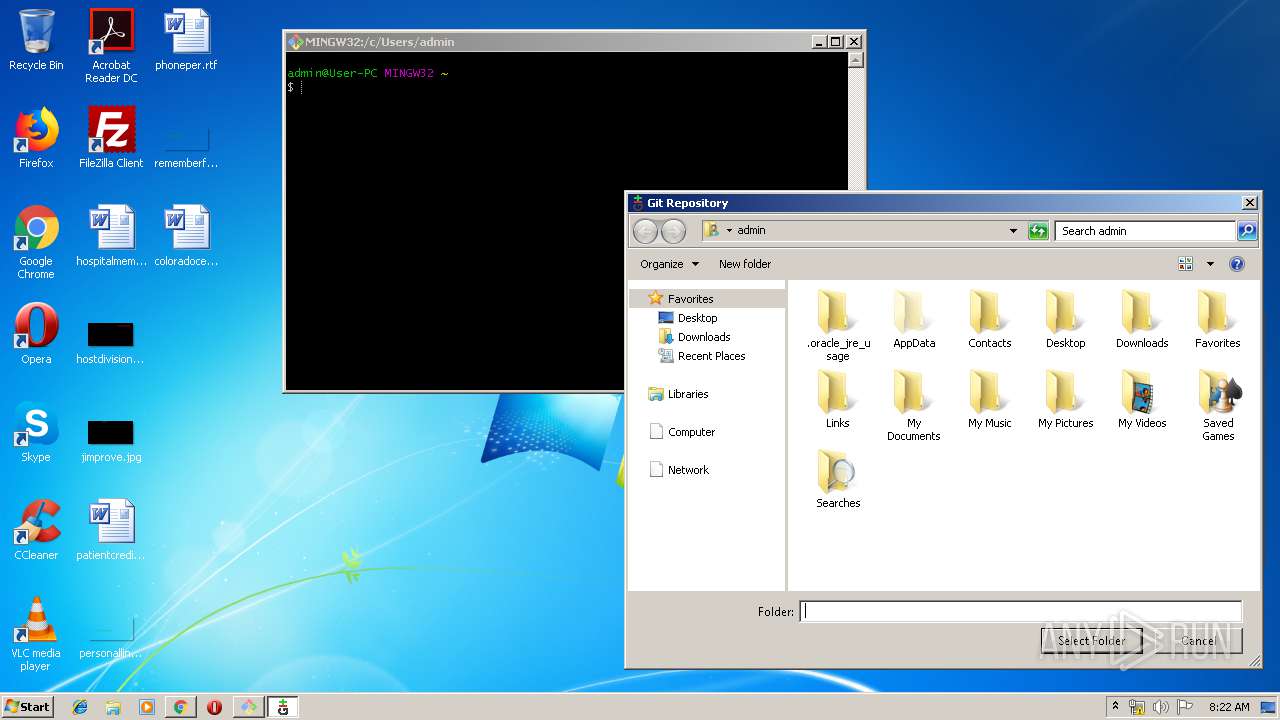Select Recent Places in navigation pane
This screenshot has width=1280, height=720.
(701, 356)
